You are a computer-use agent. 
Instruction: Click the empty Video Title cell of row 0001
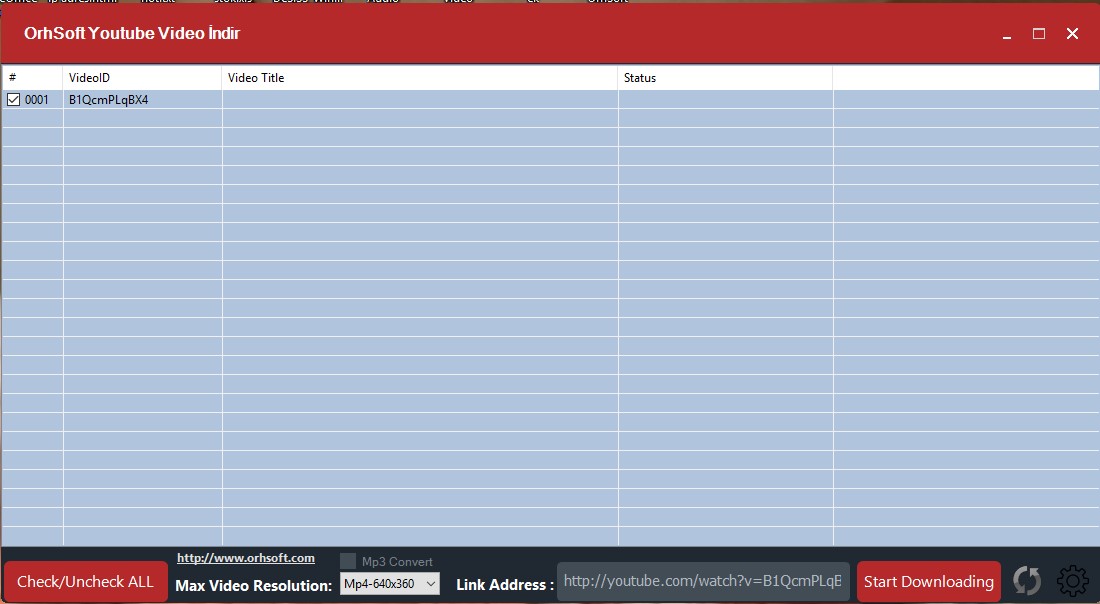tap(419, 100)
